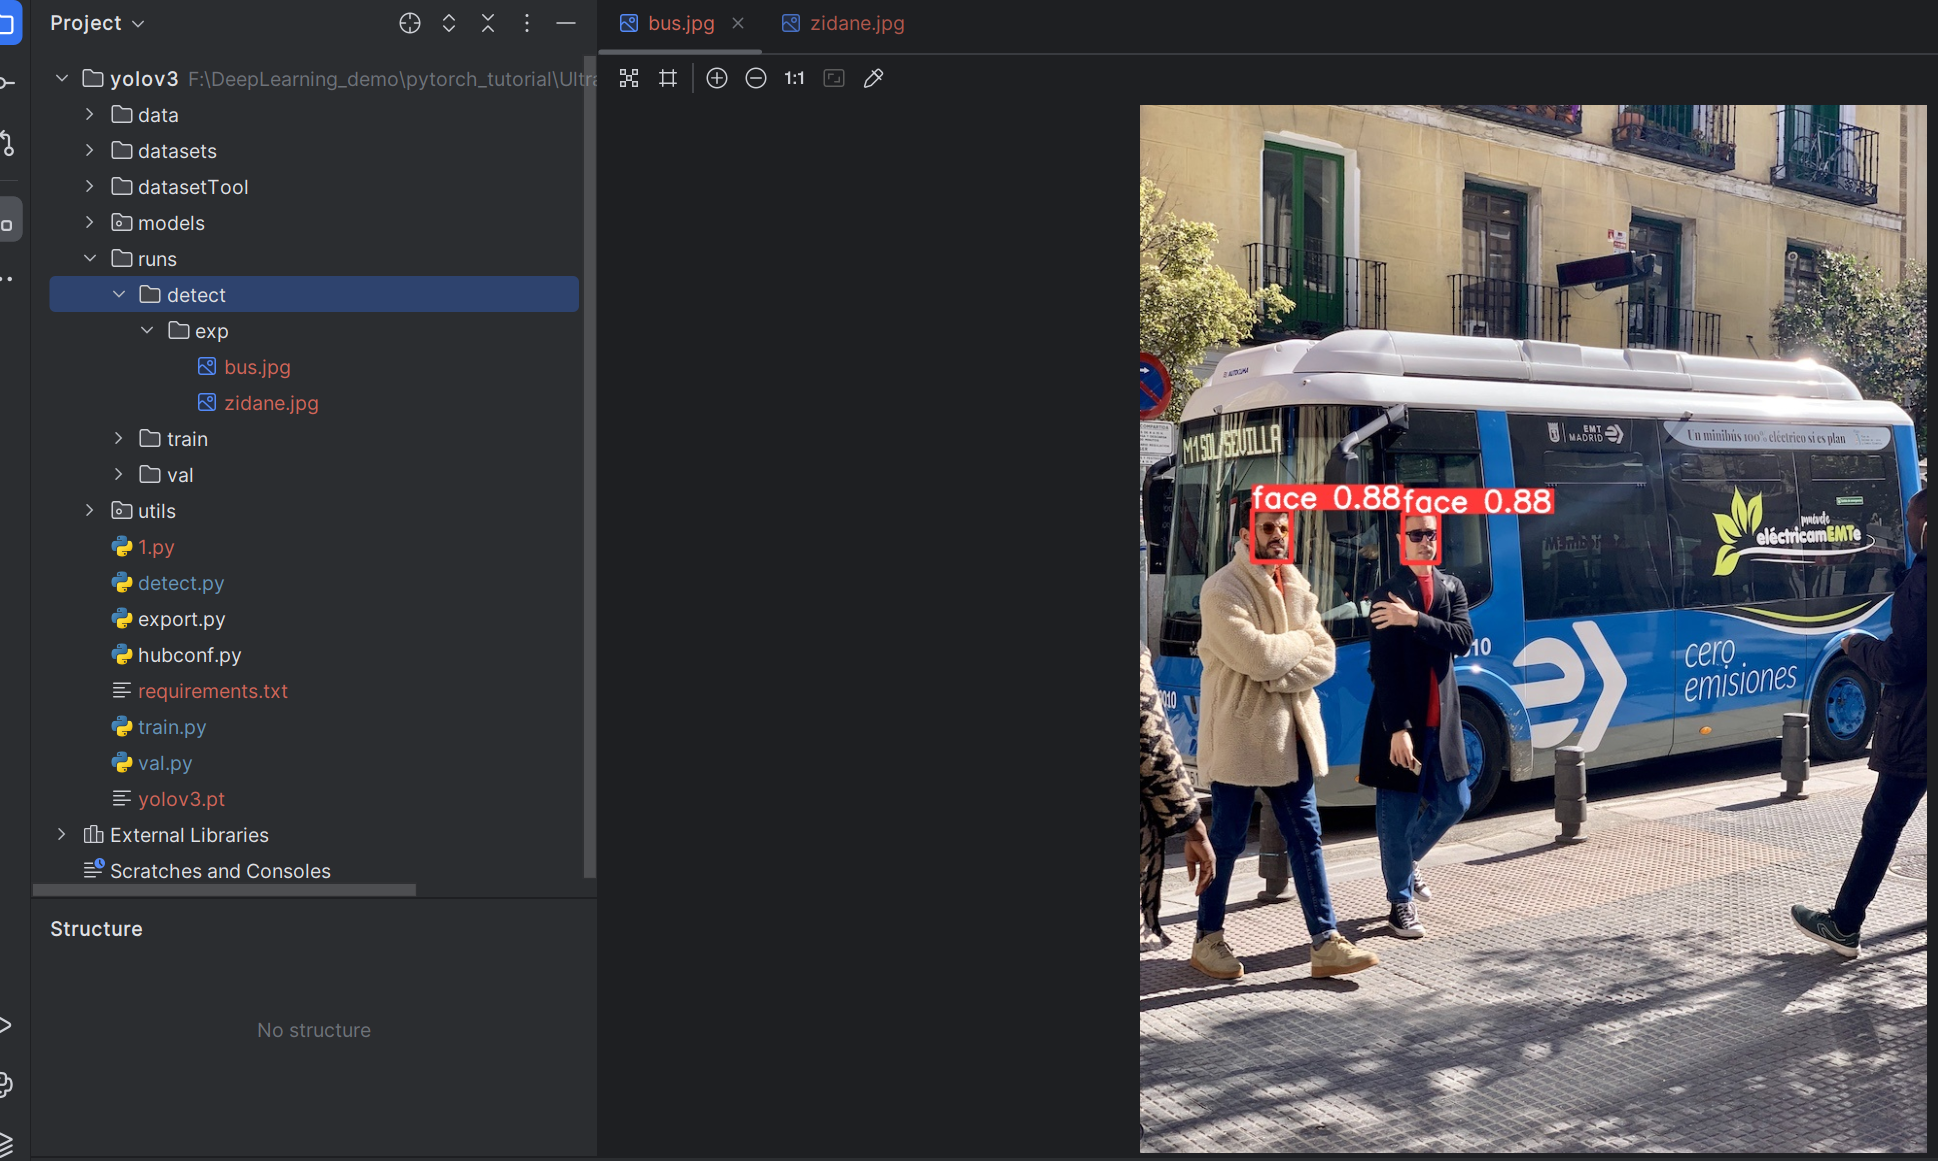
Task: Expand the train folder under detect
Action: tap(119, 439)
